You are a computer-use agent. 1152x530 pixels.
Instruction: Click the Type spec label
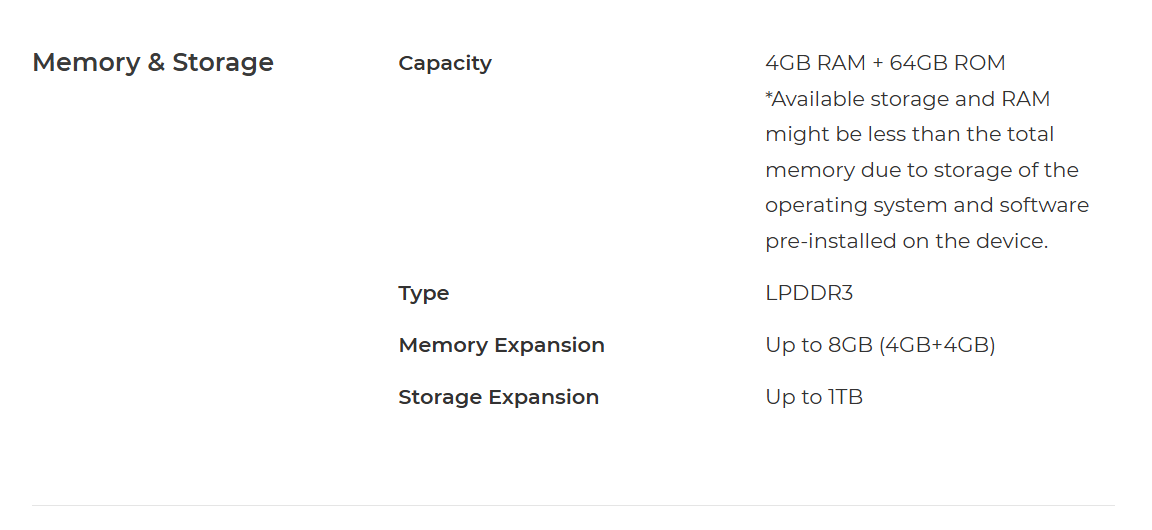423,294
